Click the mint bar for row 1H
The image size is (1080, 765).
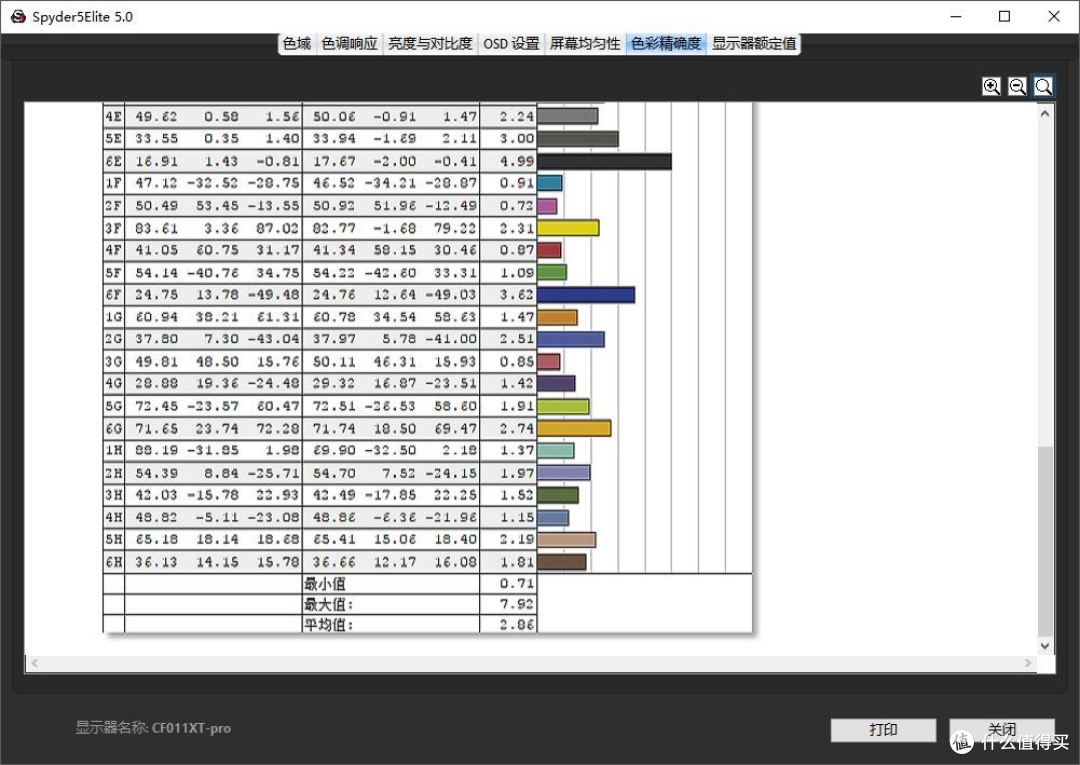[556, 451]
